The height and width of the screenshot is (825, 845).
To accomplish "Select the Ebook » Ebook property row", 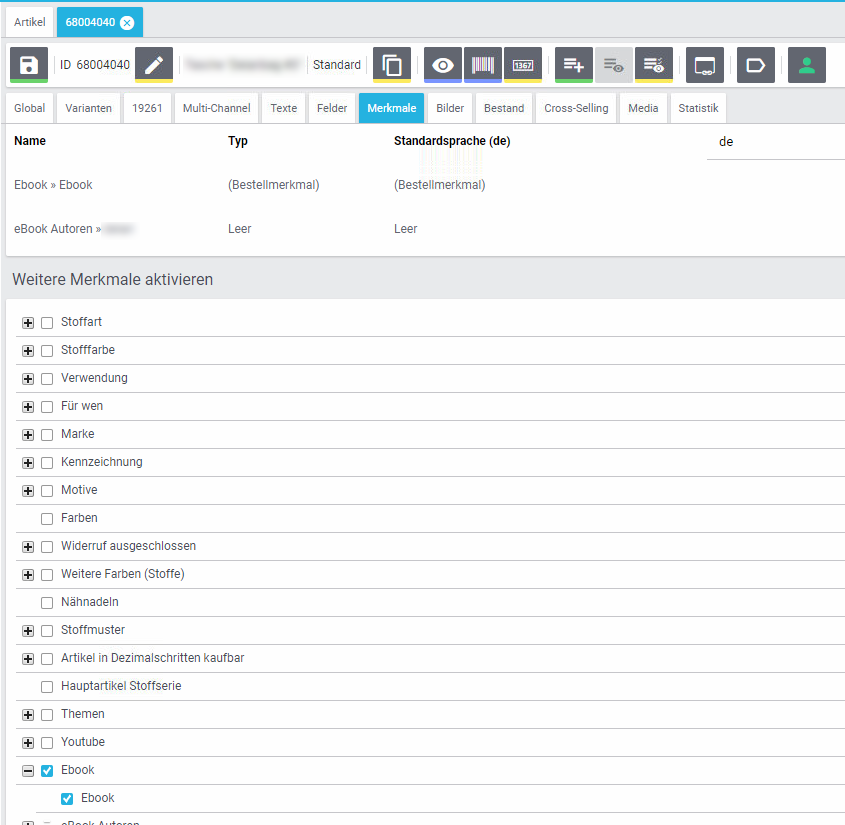I will pyautogui.click(x=53, y=185).
